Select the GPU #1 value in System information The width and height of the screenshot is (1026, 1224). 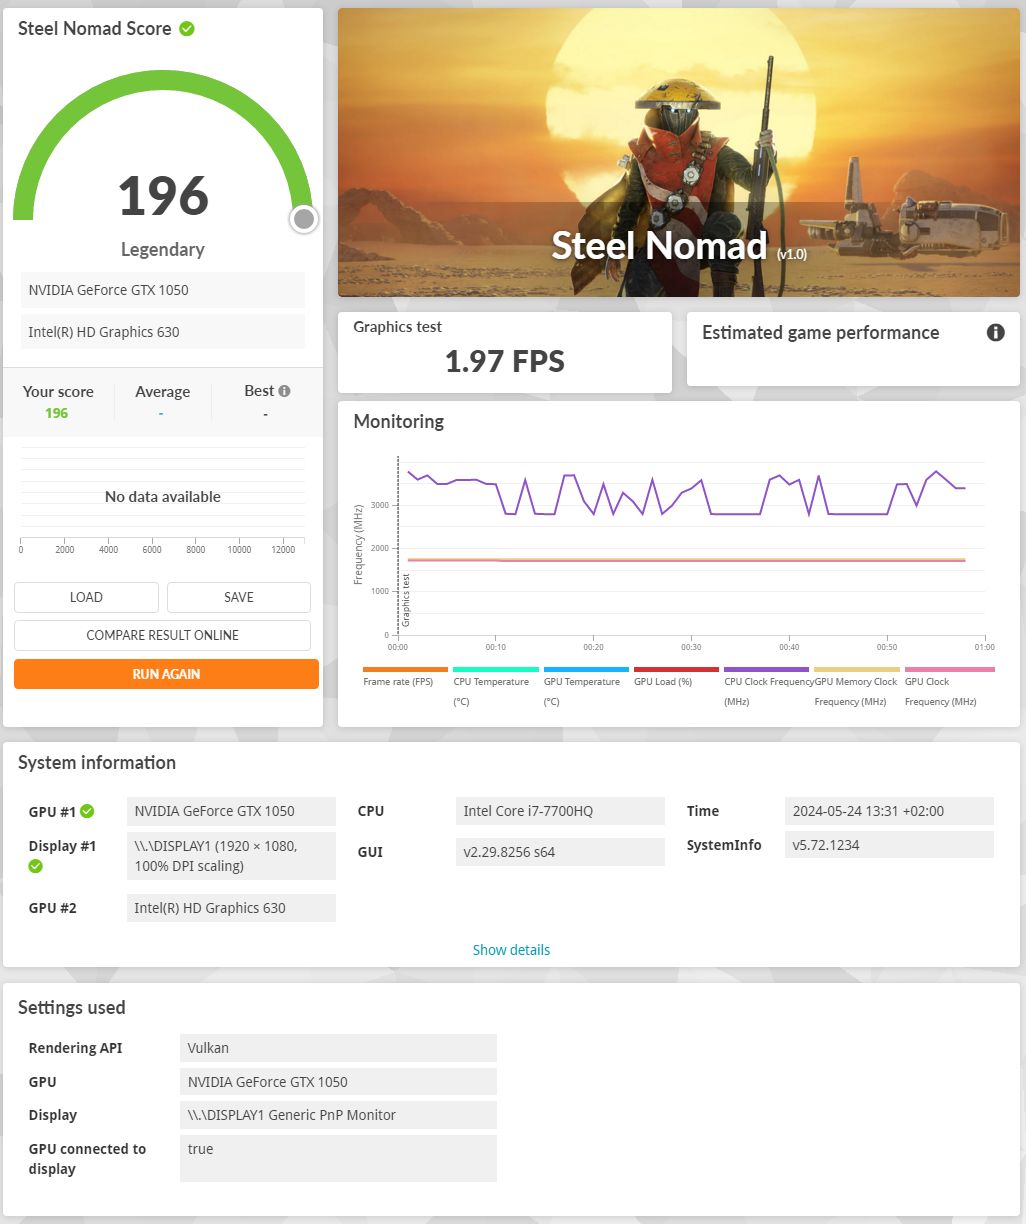(x=231, y=811)
